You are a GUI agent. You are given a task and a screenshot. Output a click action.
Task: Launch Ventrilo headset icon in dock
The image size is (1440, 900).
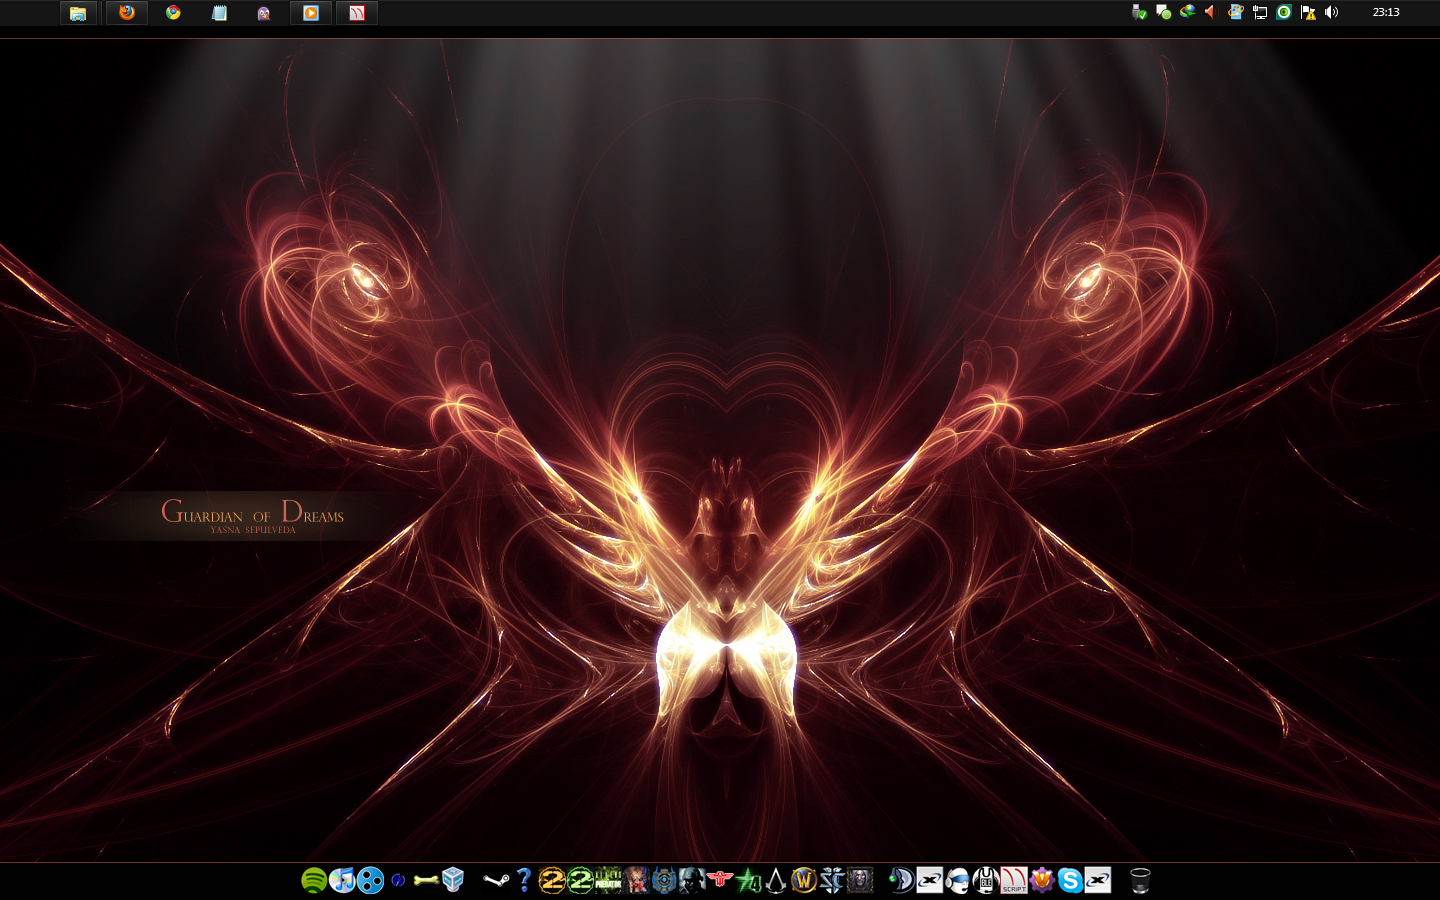tap(958, 880)
